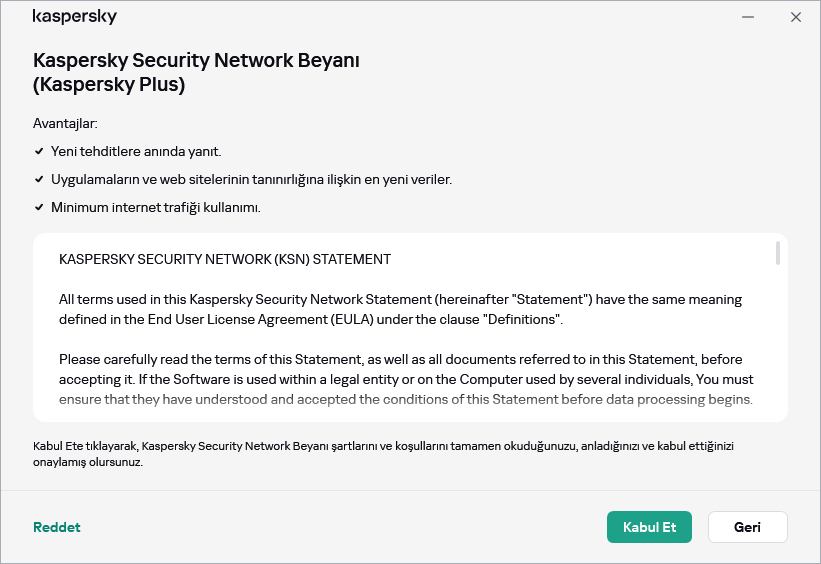
Task: Click checkmark beside "Yeni tehditlere anında yanıt"
Action: 39,152
